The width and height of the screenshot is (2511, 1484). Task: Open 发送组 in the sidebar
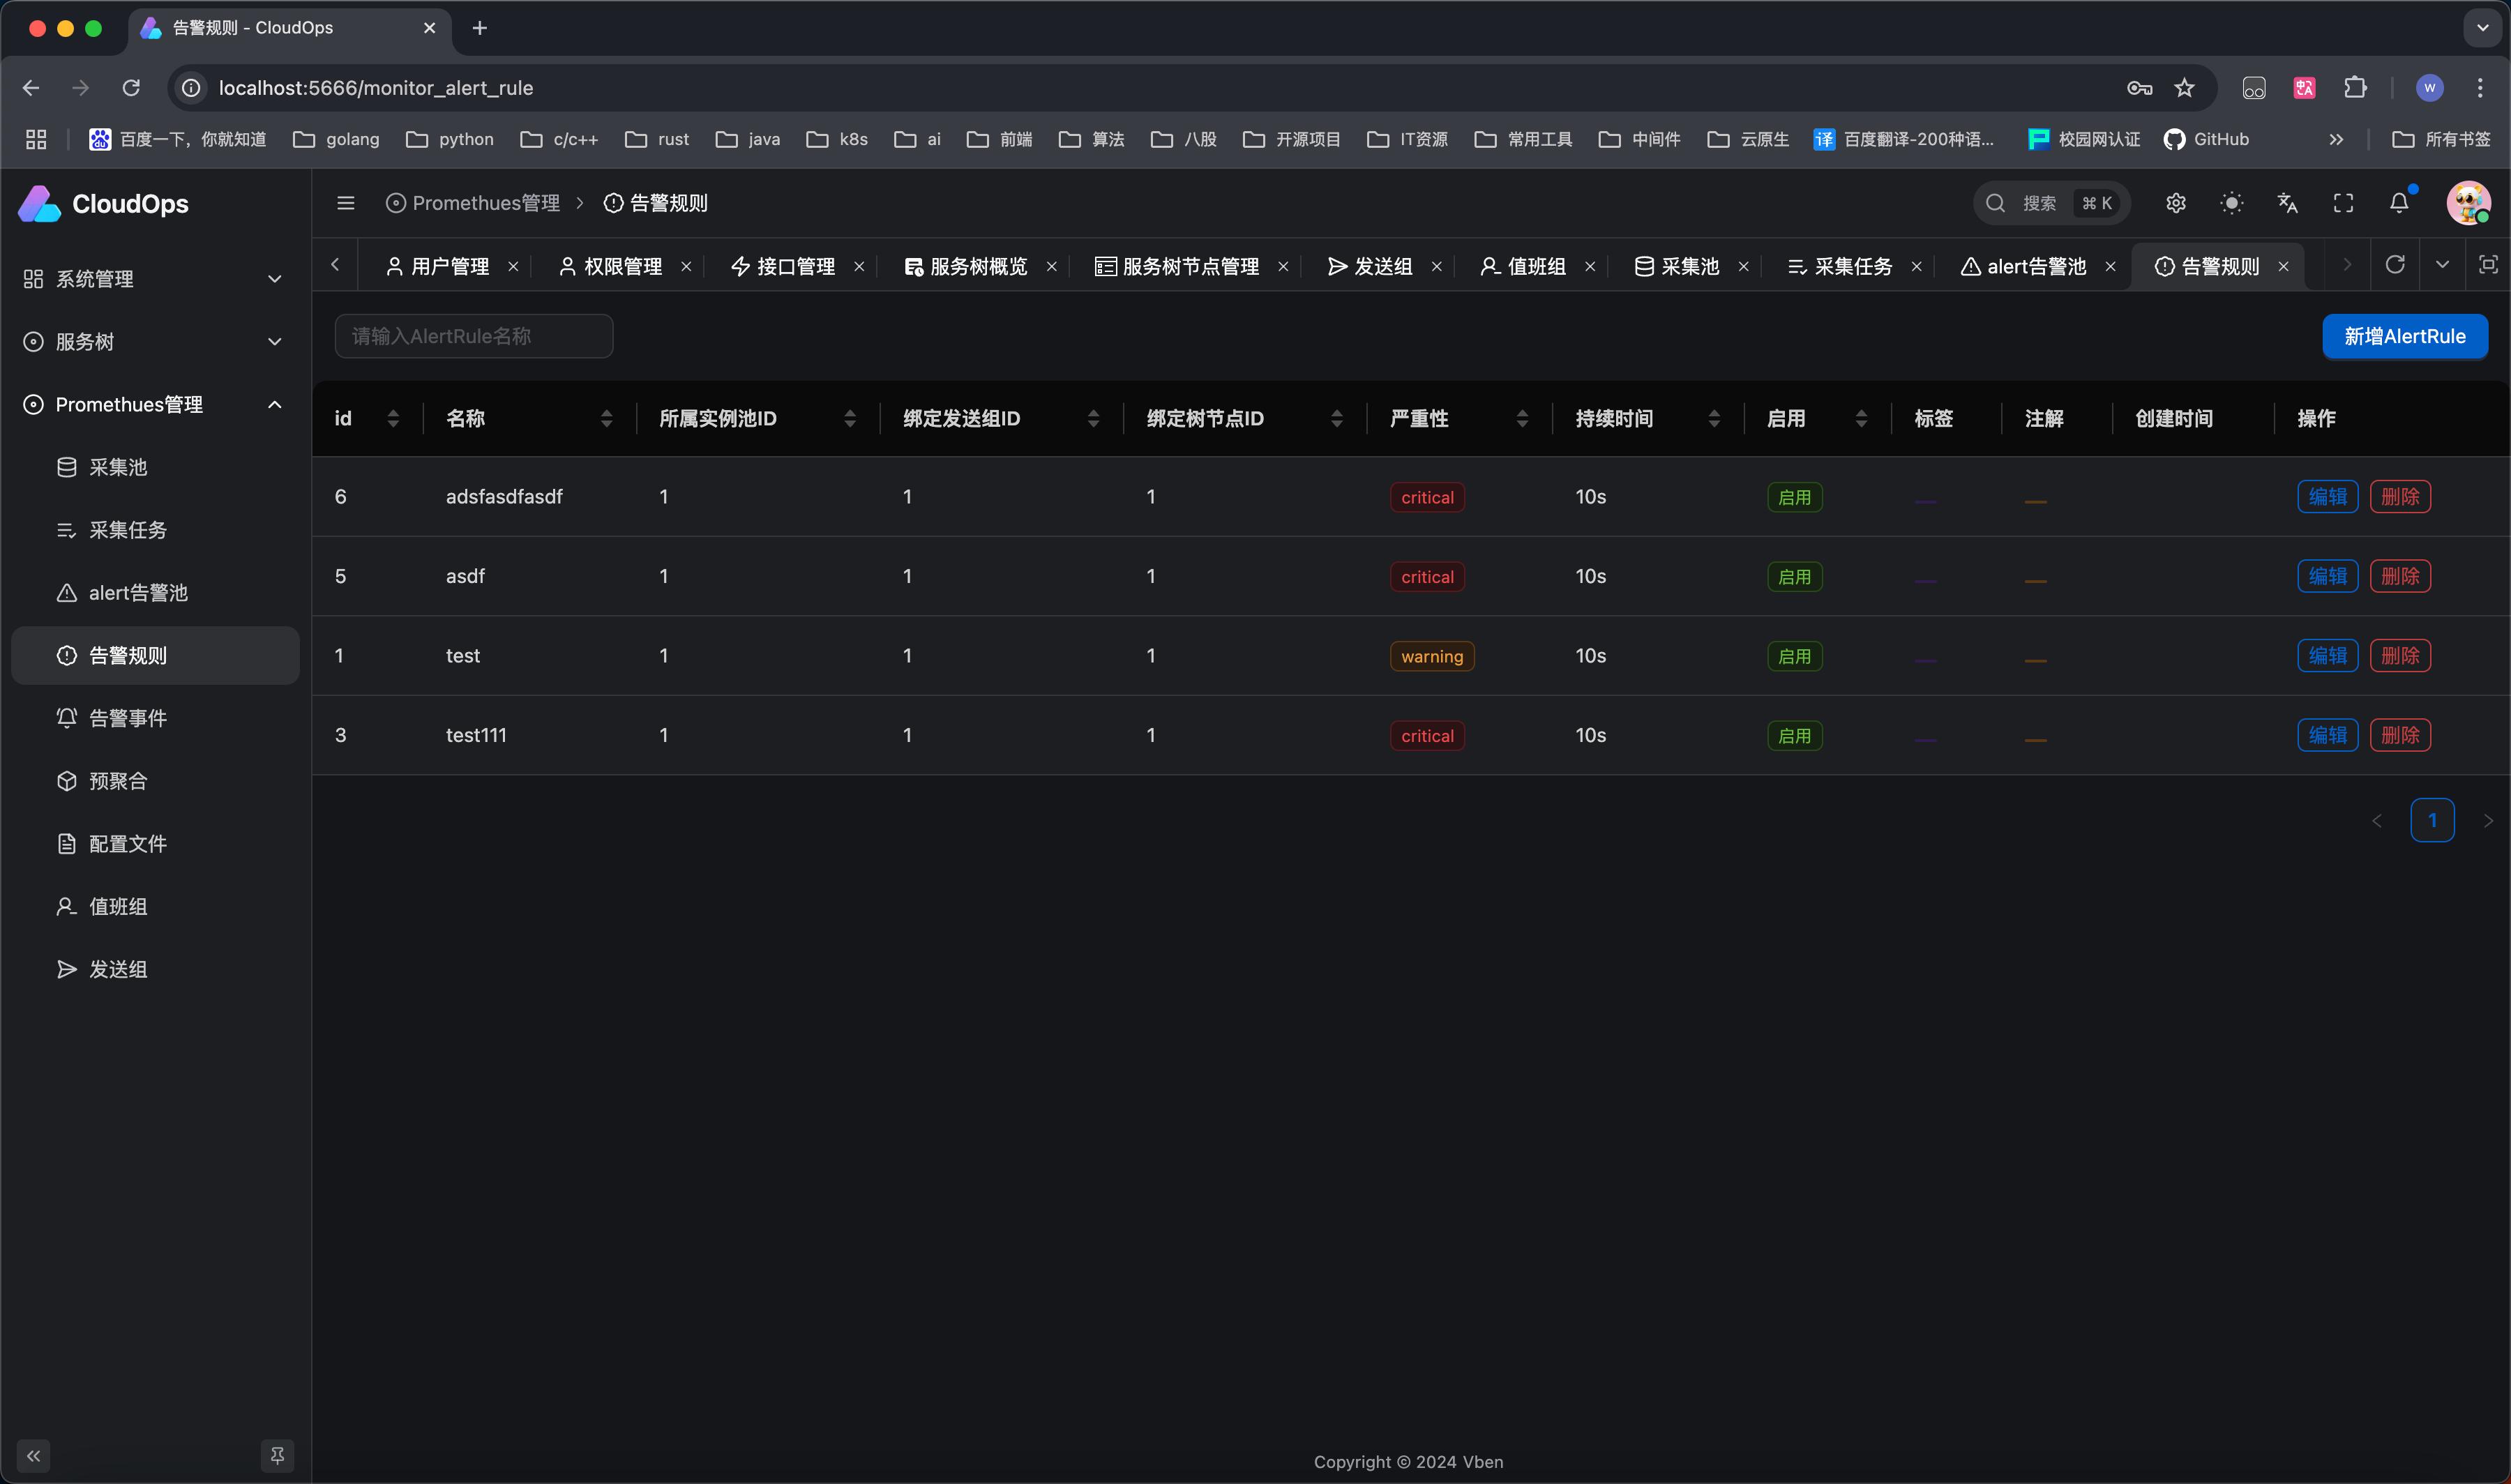point(155,969)
